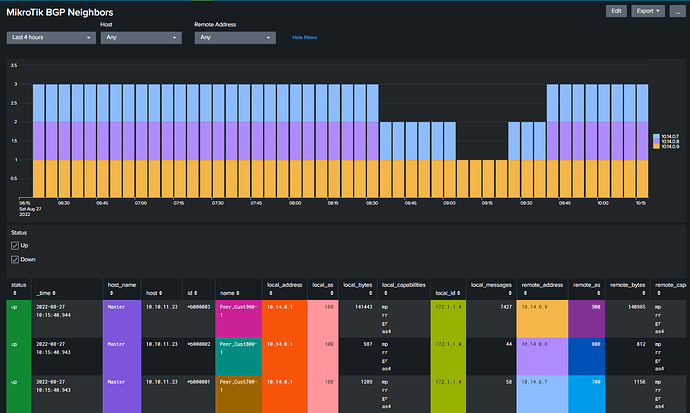Click the Peer_Cust900-1 name cell
690x413 pixels.
coord(239,319)
